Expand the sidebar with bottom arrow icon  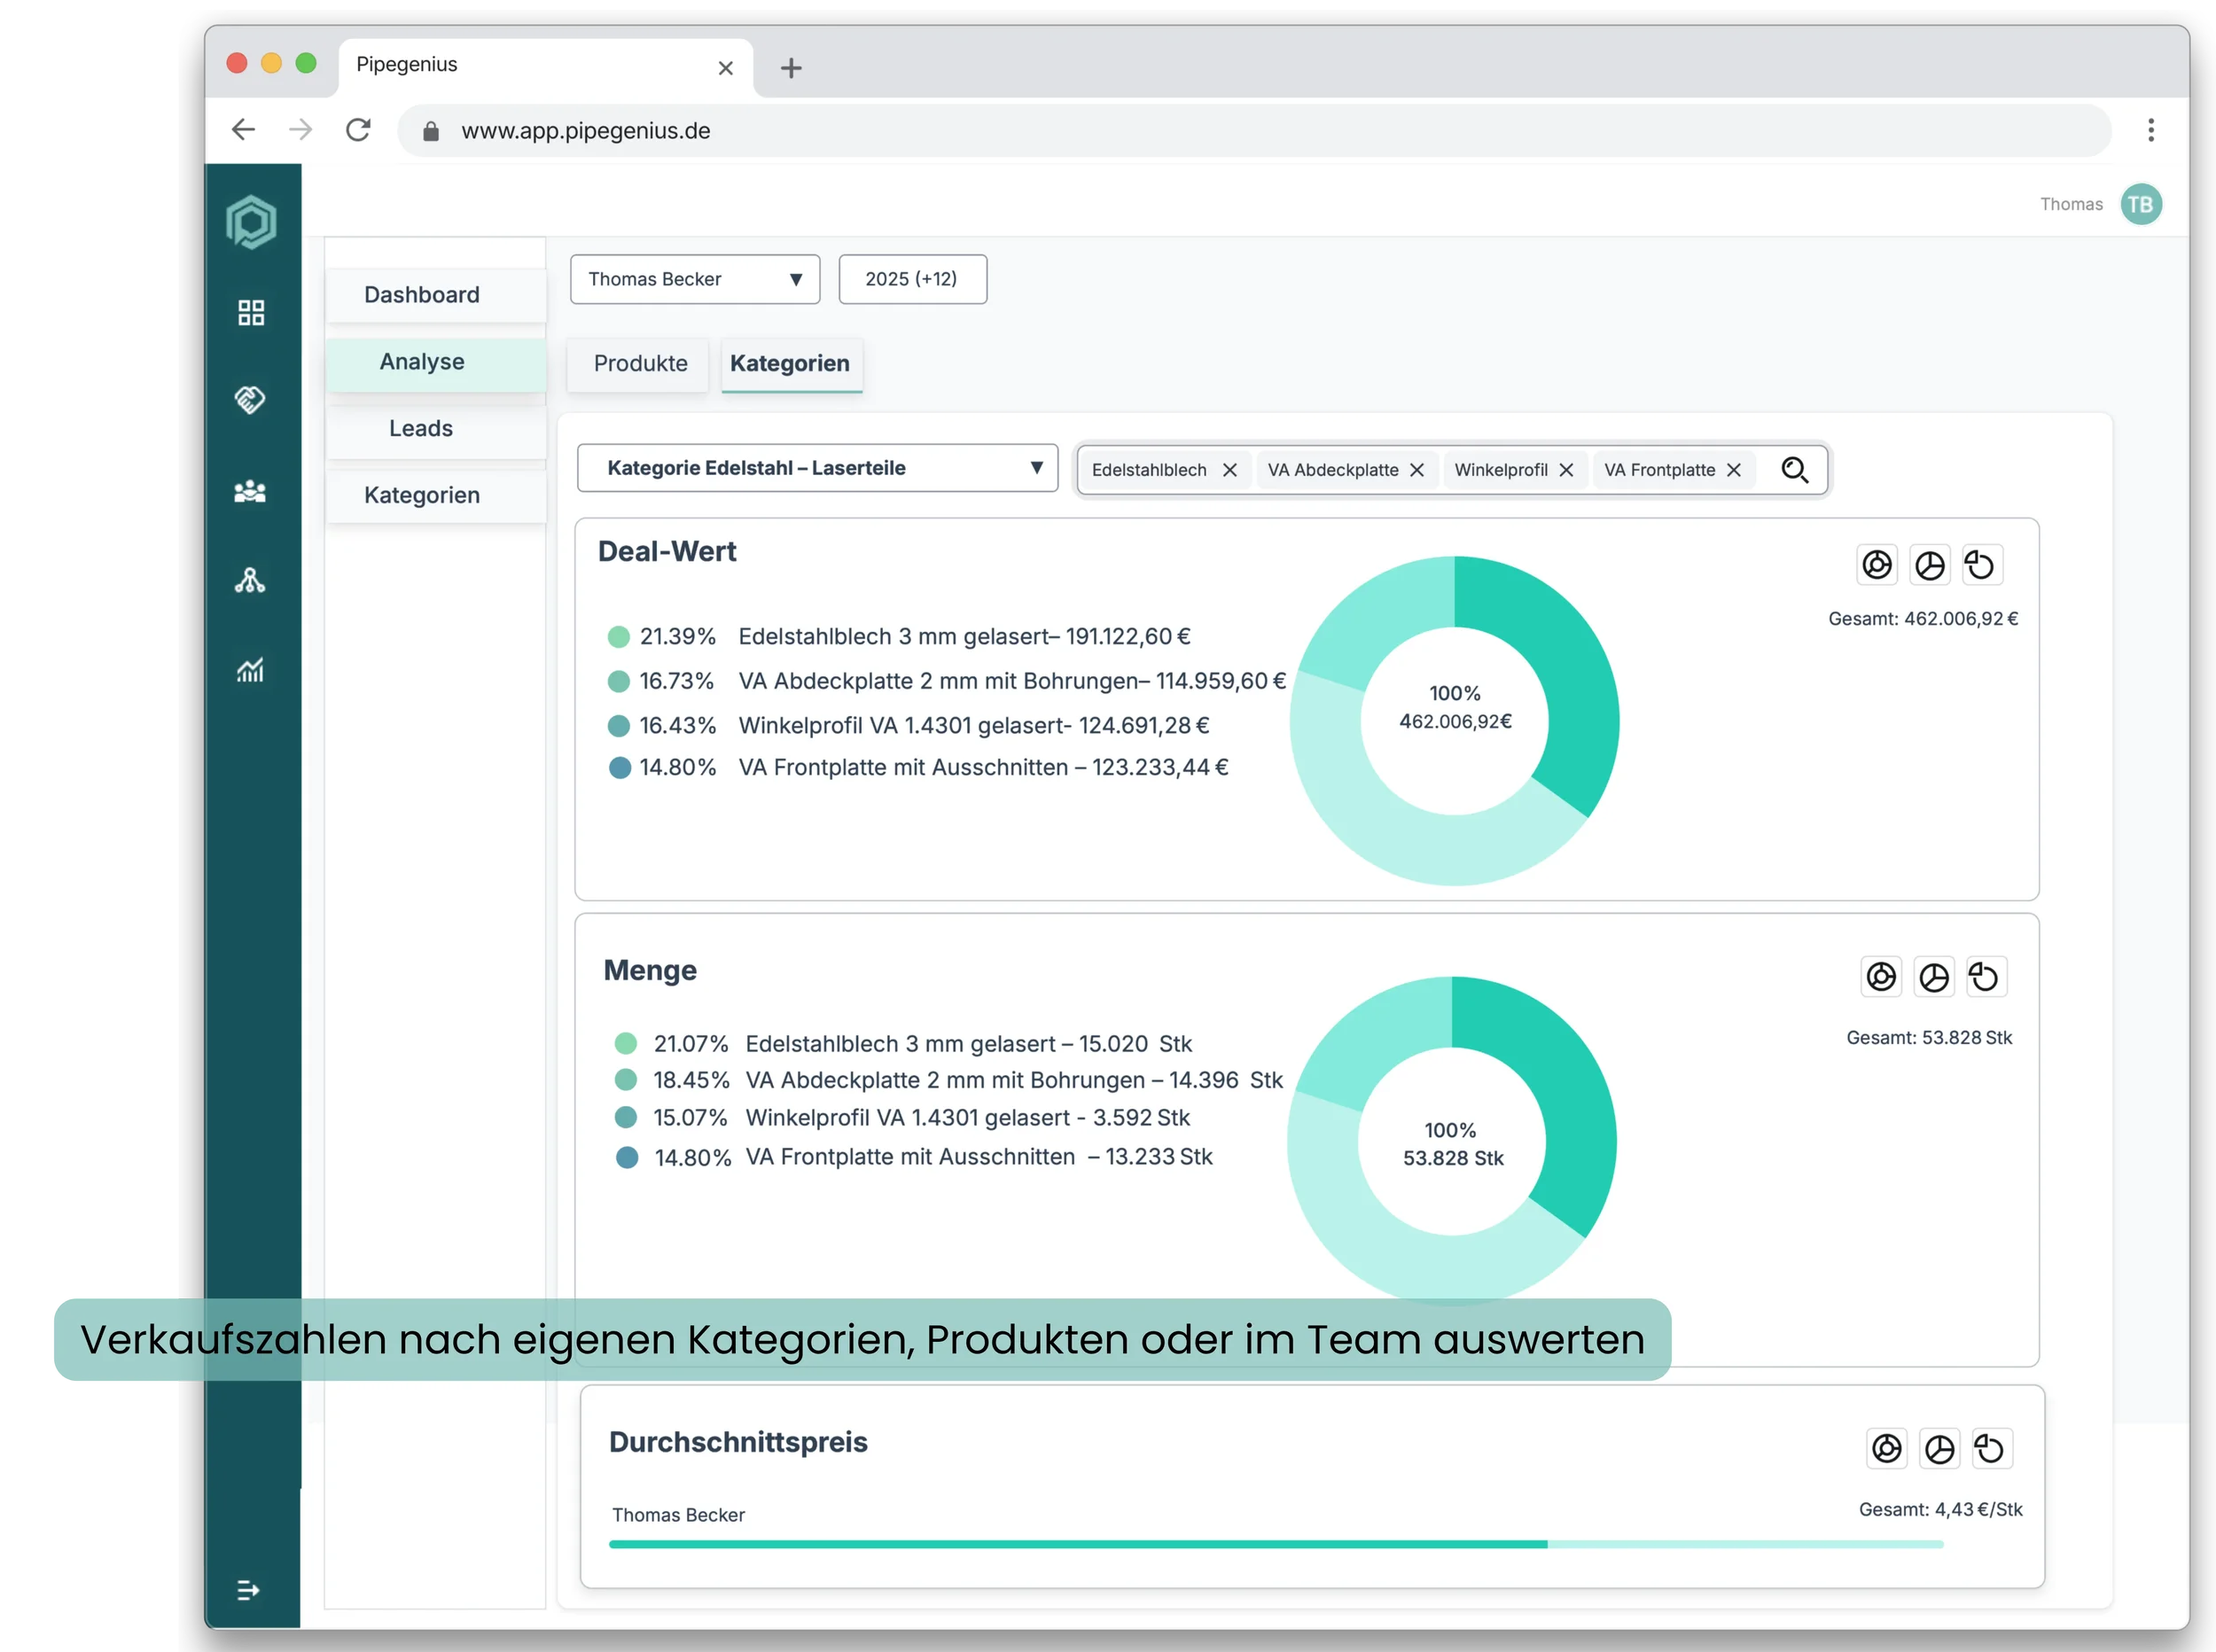[248, 1590]
